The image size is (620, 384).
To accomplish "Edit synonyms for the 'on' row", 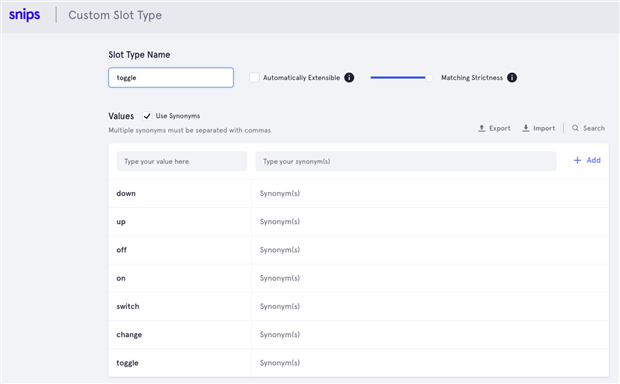I will (x=280, y=278).
